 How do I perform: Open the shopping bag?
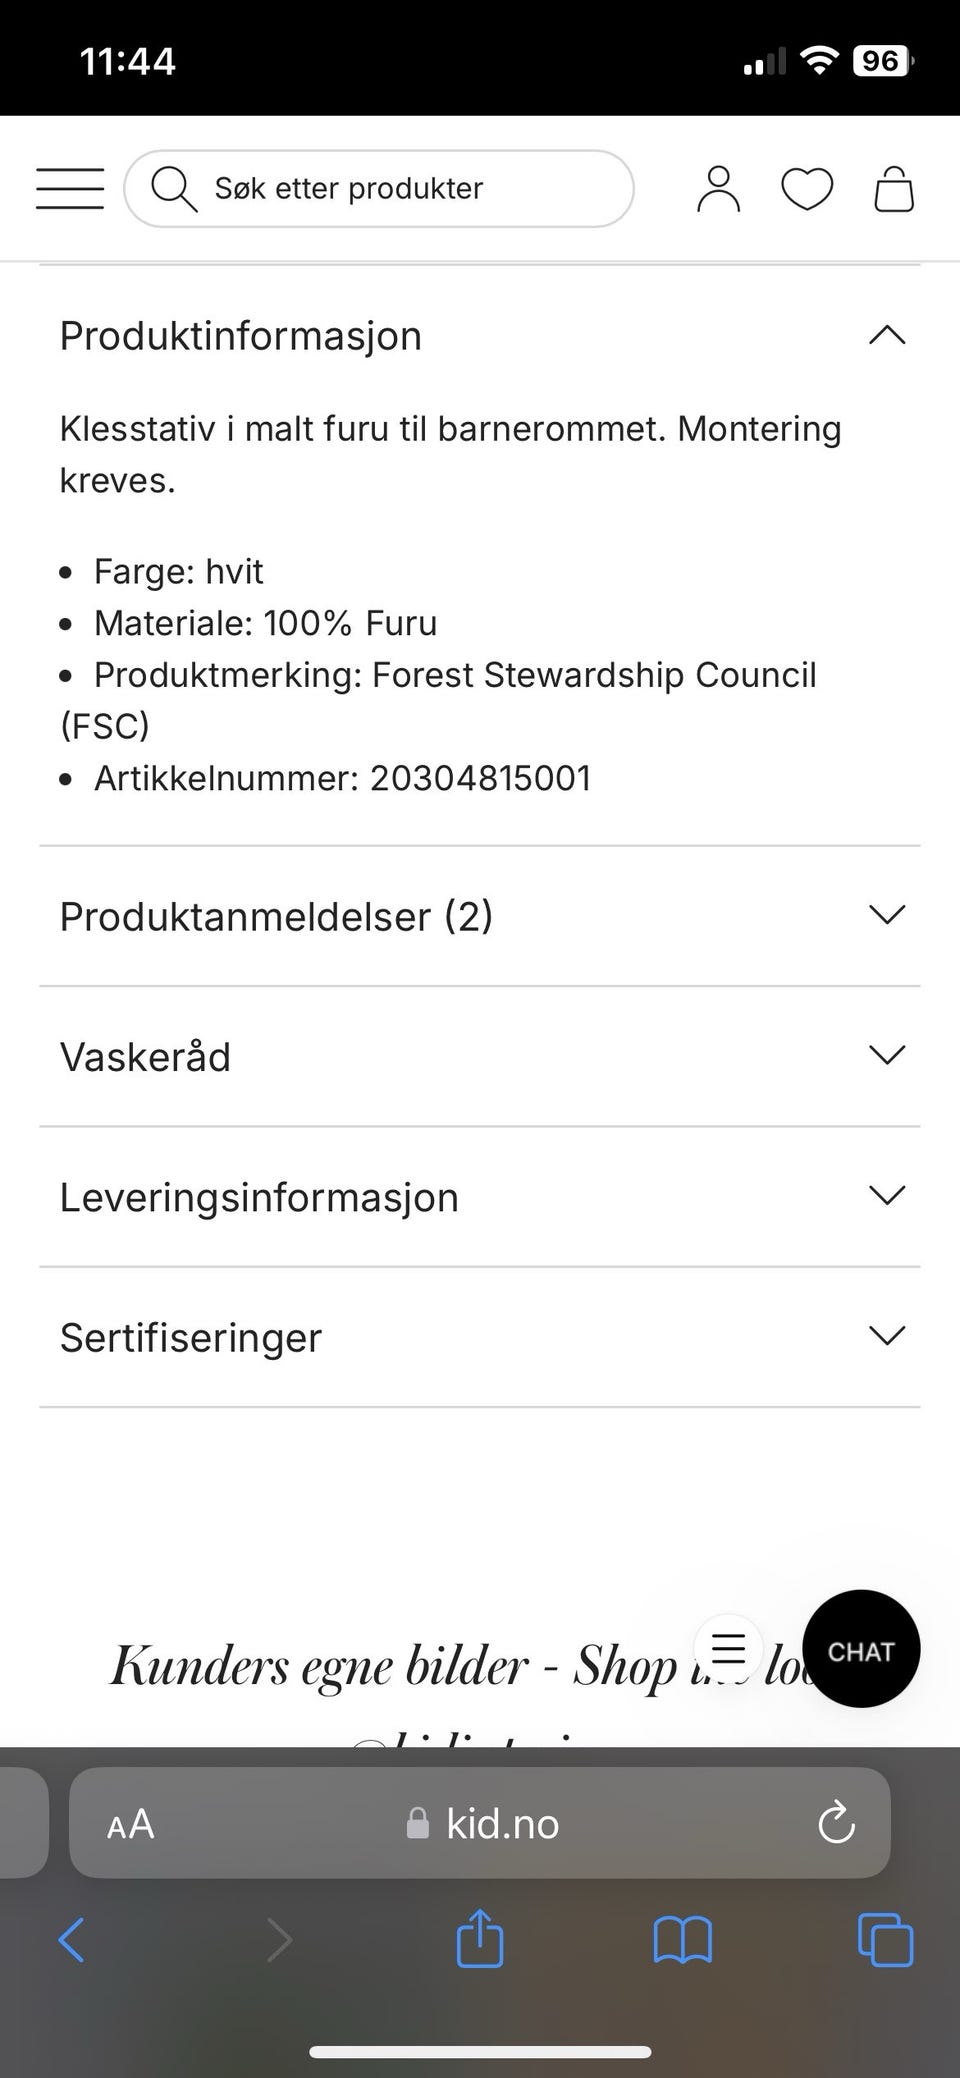pyautogui.click(x=894, y=189)
